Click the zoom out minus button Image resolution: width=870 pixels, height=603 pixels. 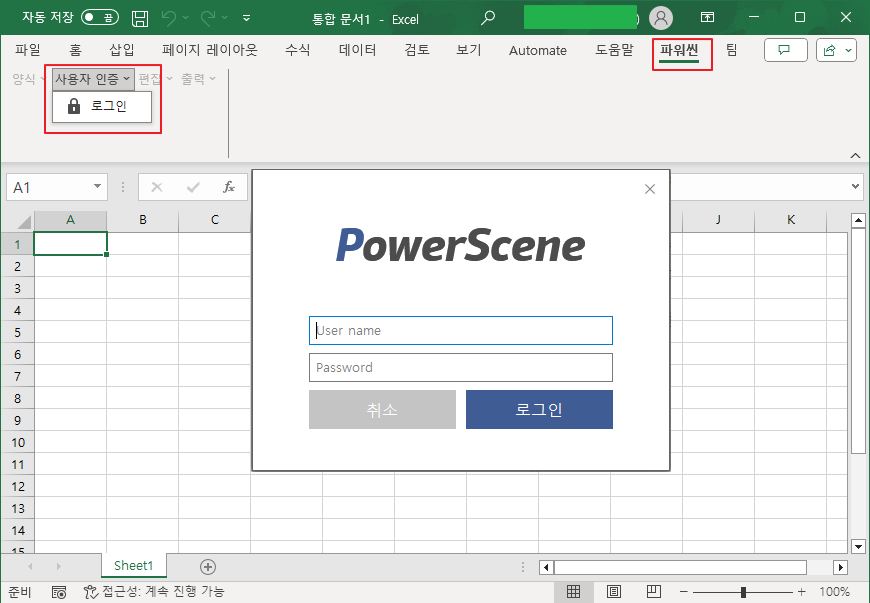tap(684, 592)
